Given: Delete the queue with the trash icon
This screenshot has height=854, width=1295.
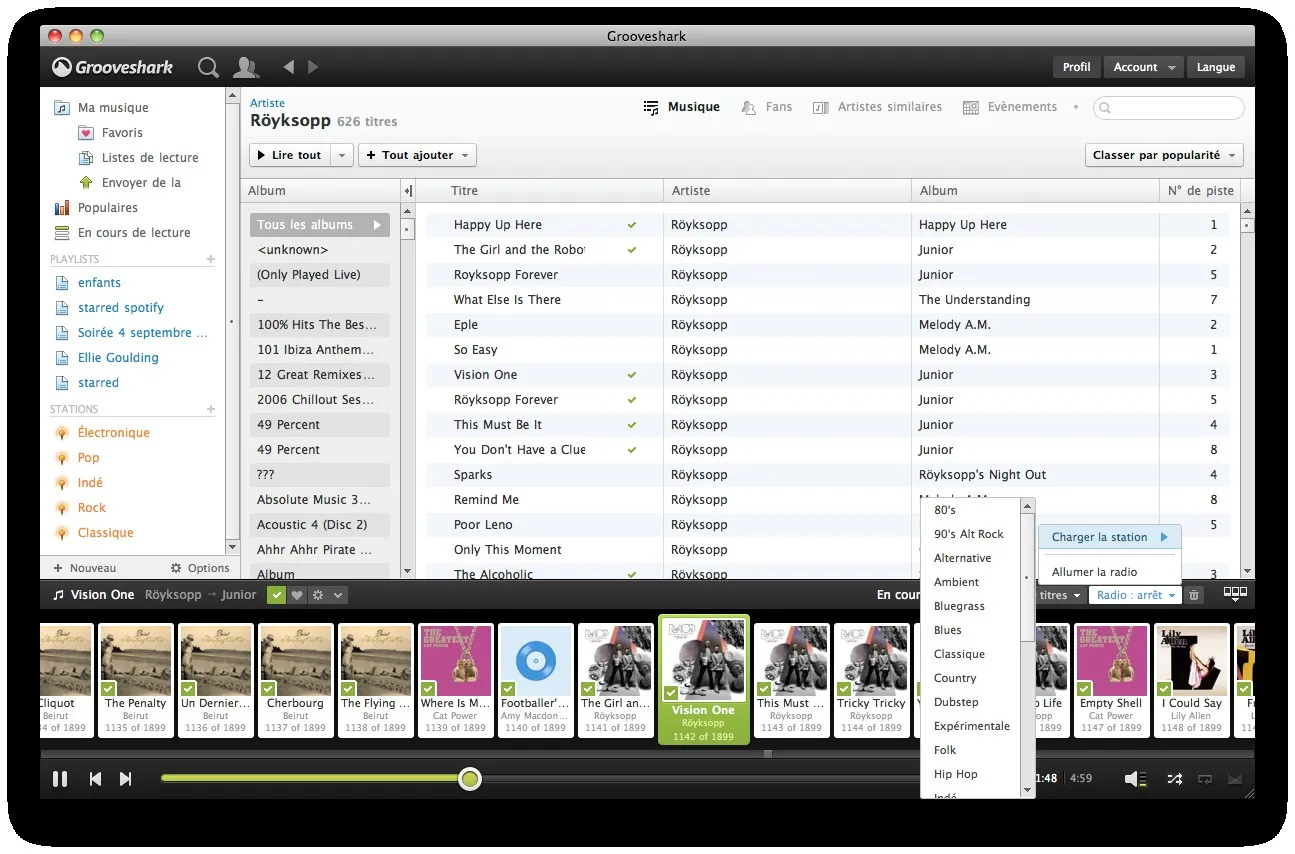Looking at the screenshot, I should pos(1194,595).
